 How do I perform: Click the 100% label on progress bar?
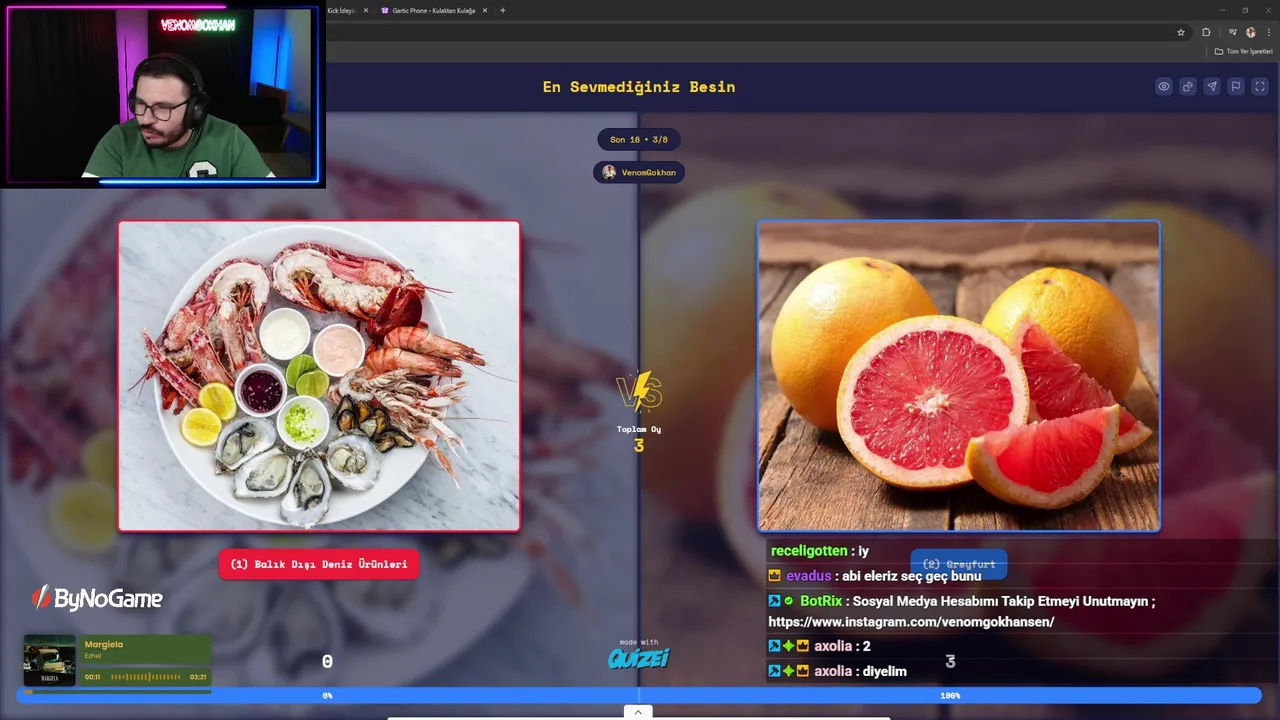[x=950, y=695]
